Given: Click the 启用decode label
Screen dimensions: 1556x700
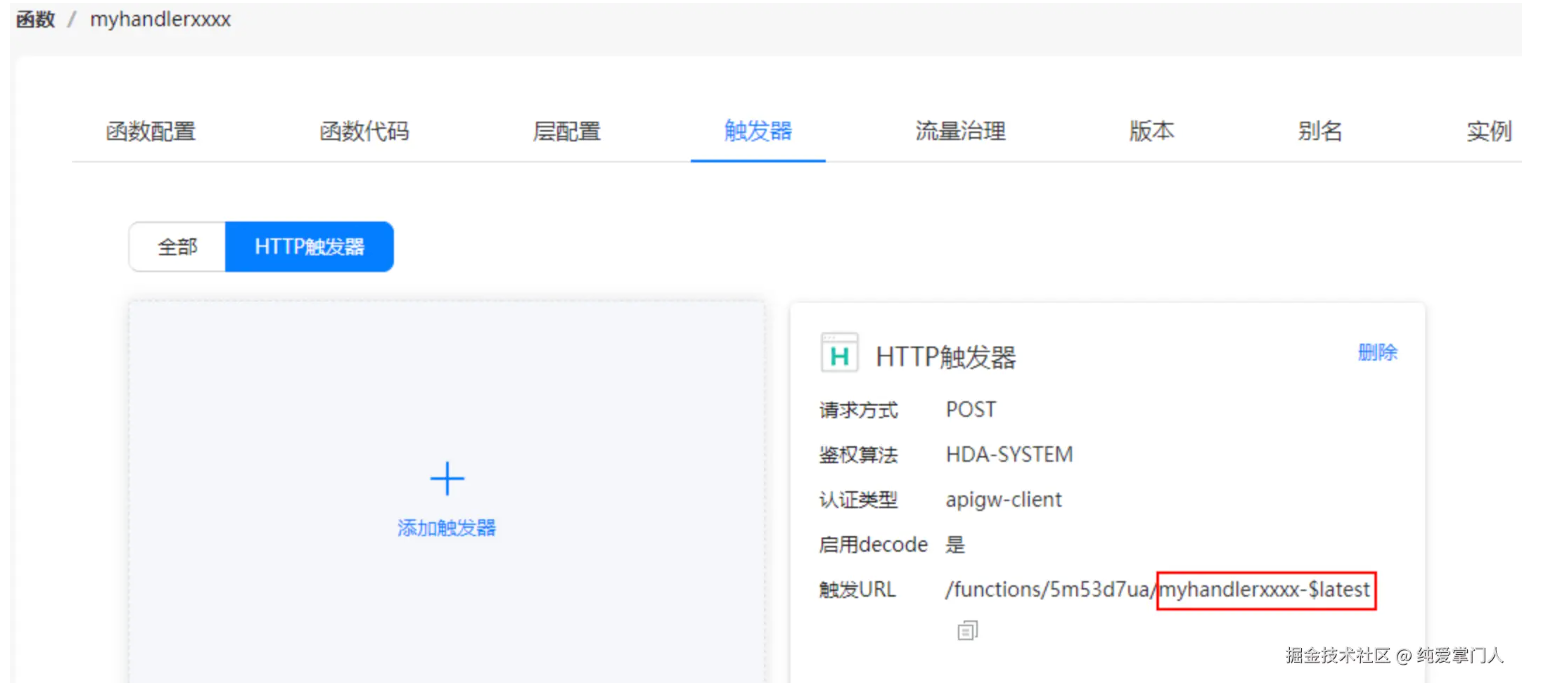Looking at the screenshot, I should [873, 545].
